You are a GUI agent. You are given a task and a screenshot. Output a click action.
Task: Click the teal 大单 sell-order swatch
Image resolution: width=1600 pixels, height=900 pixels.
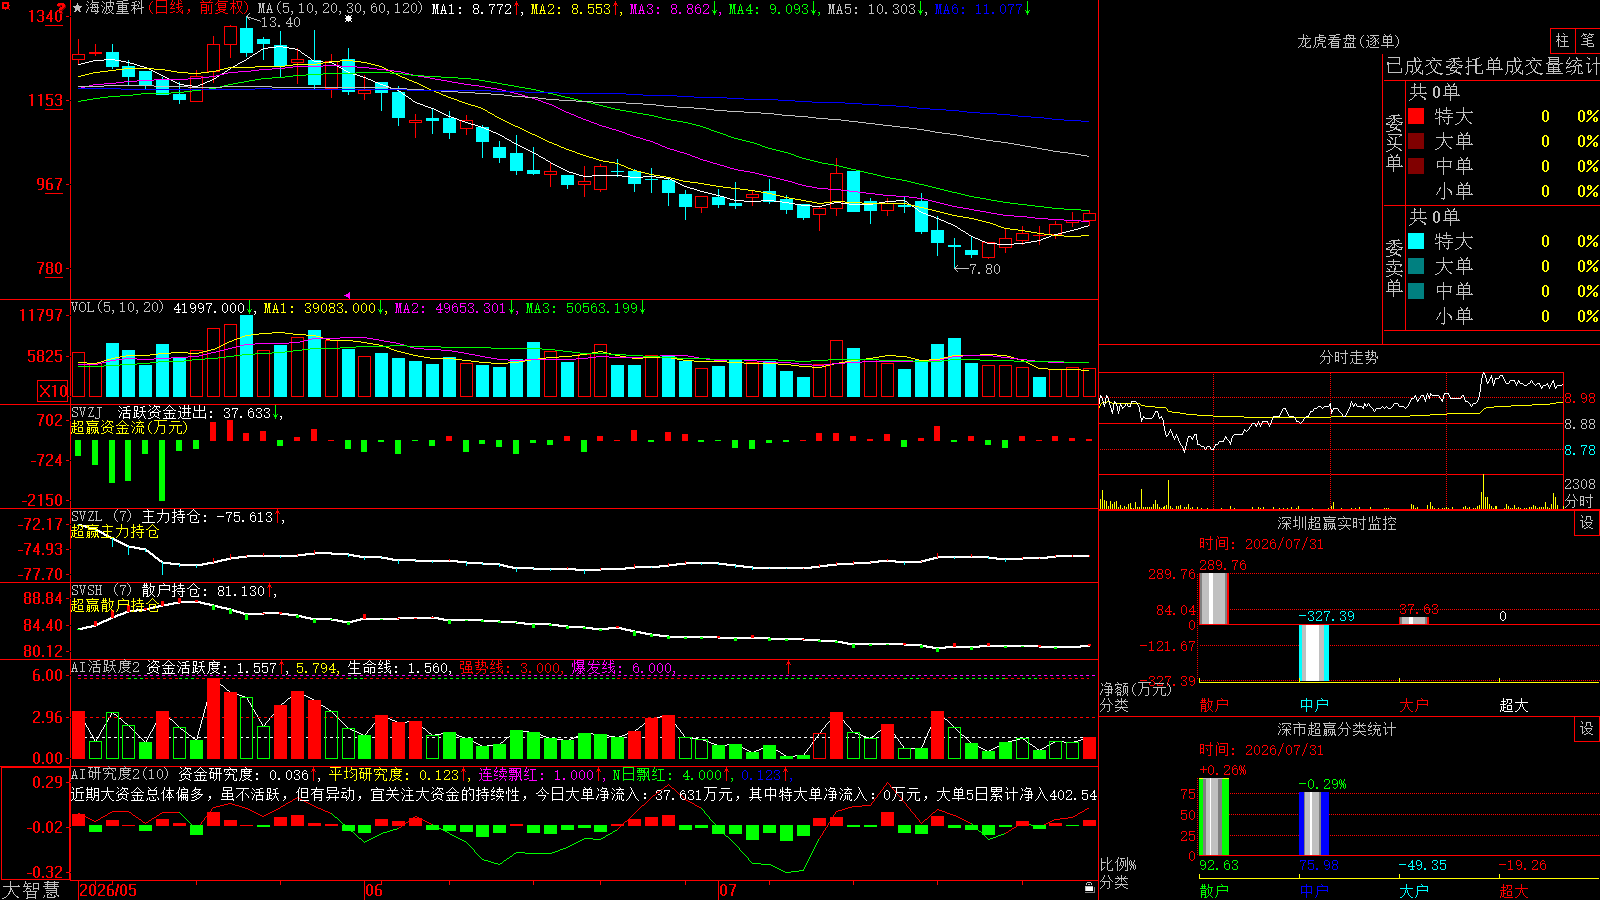coord(1416,266)
